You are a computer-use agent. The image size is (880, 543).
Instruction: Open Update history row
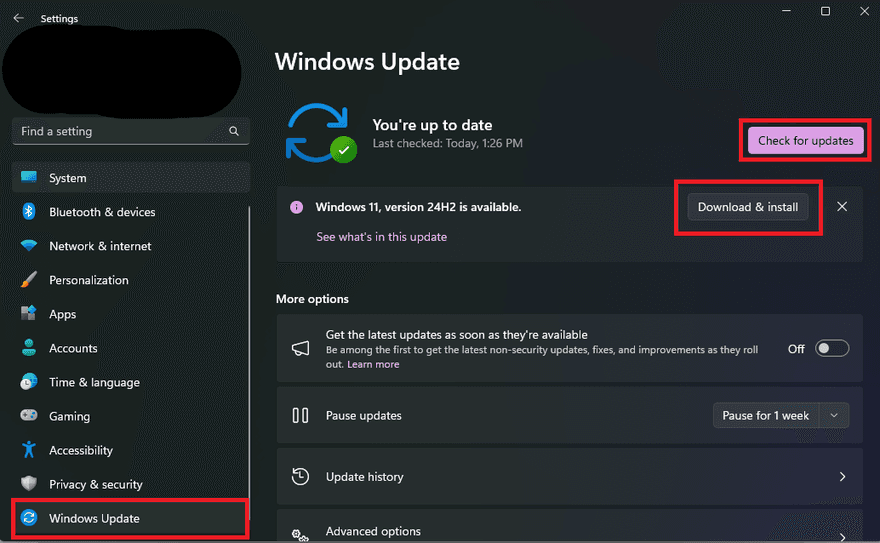point(569,476)
